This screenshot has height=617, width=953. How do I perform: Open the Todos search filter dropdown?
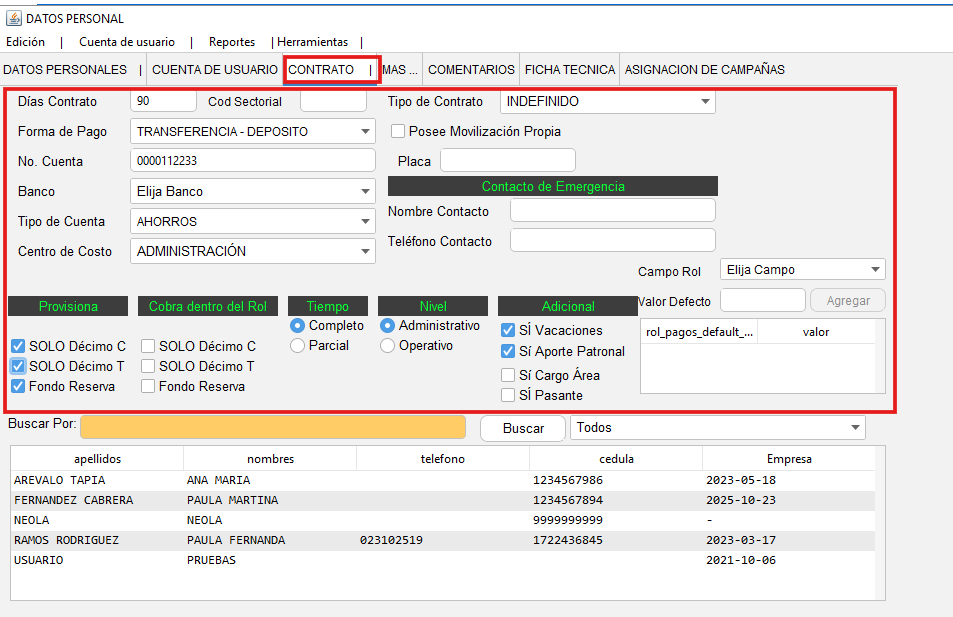click(855, 428)
